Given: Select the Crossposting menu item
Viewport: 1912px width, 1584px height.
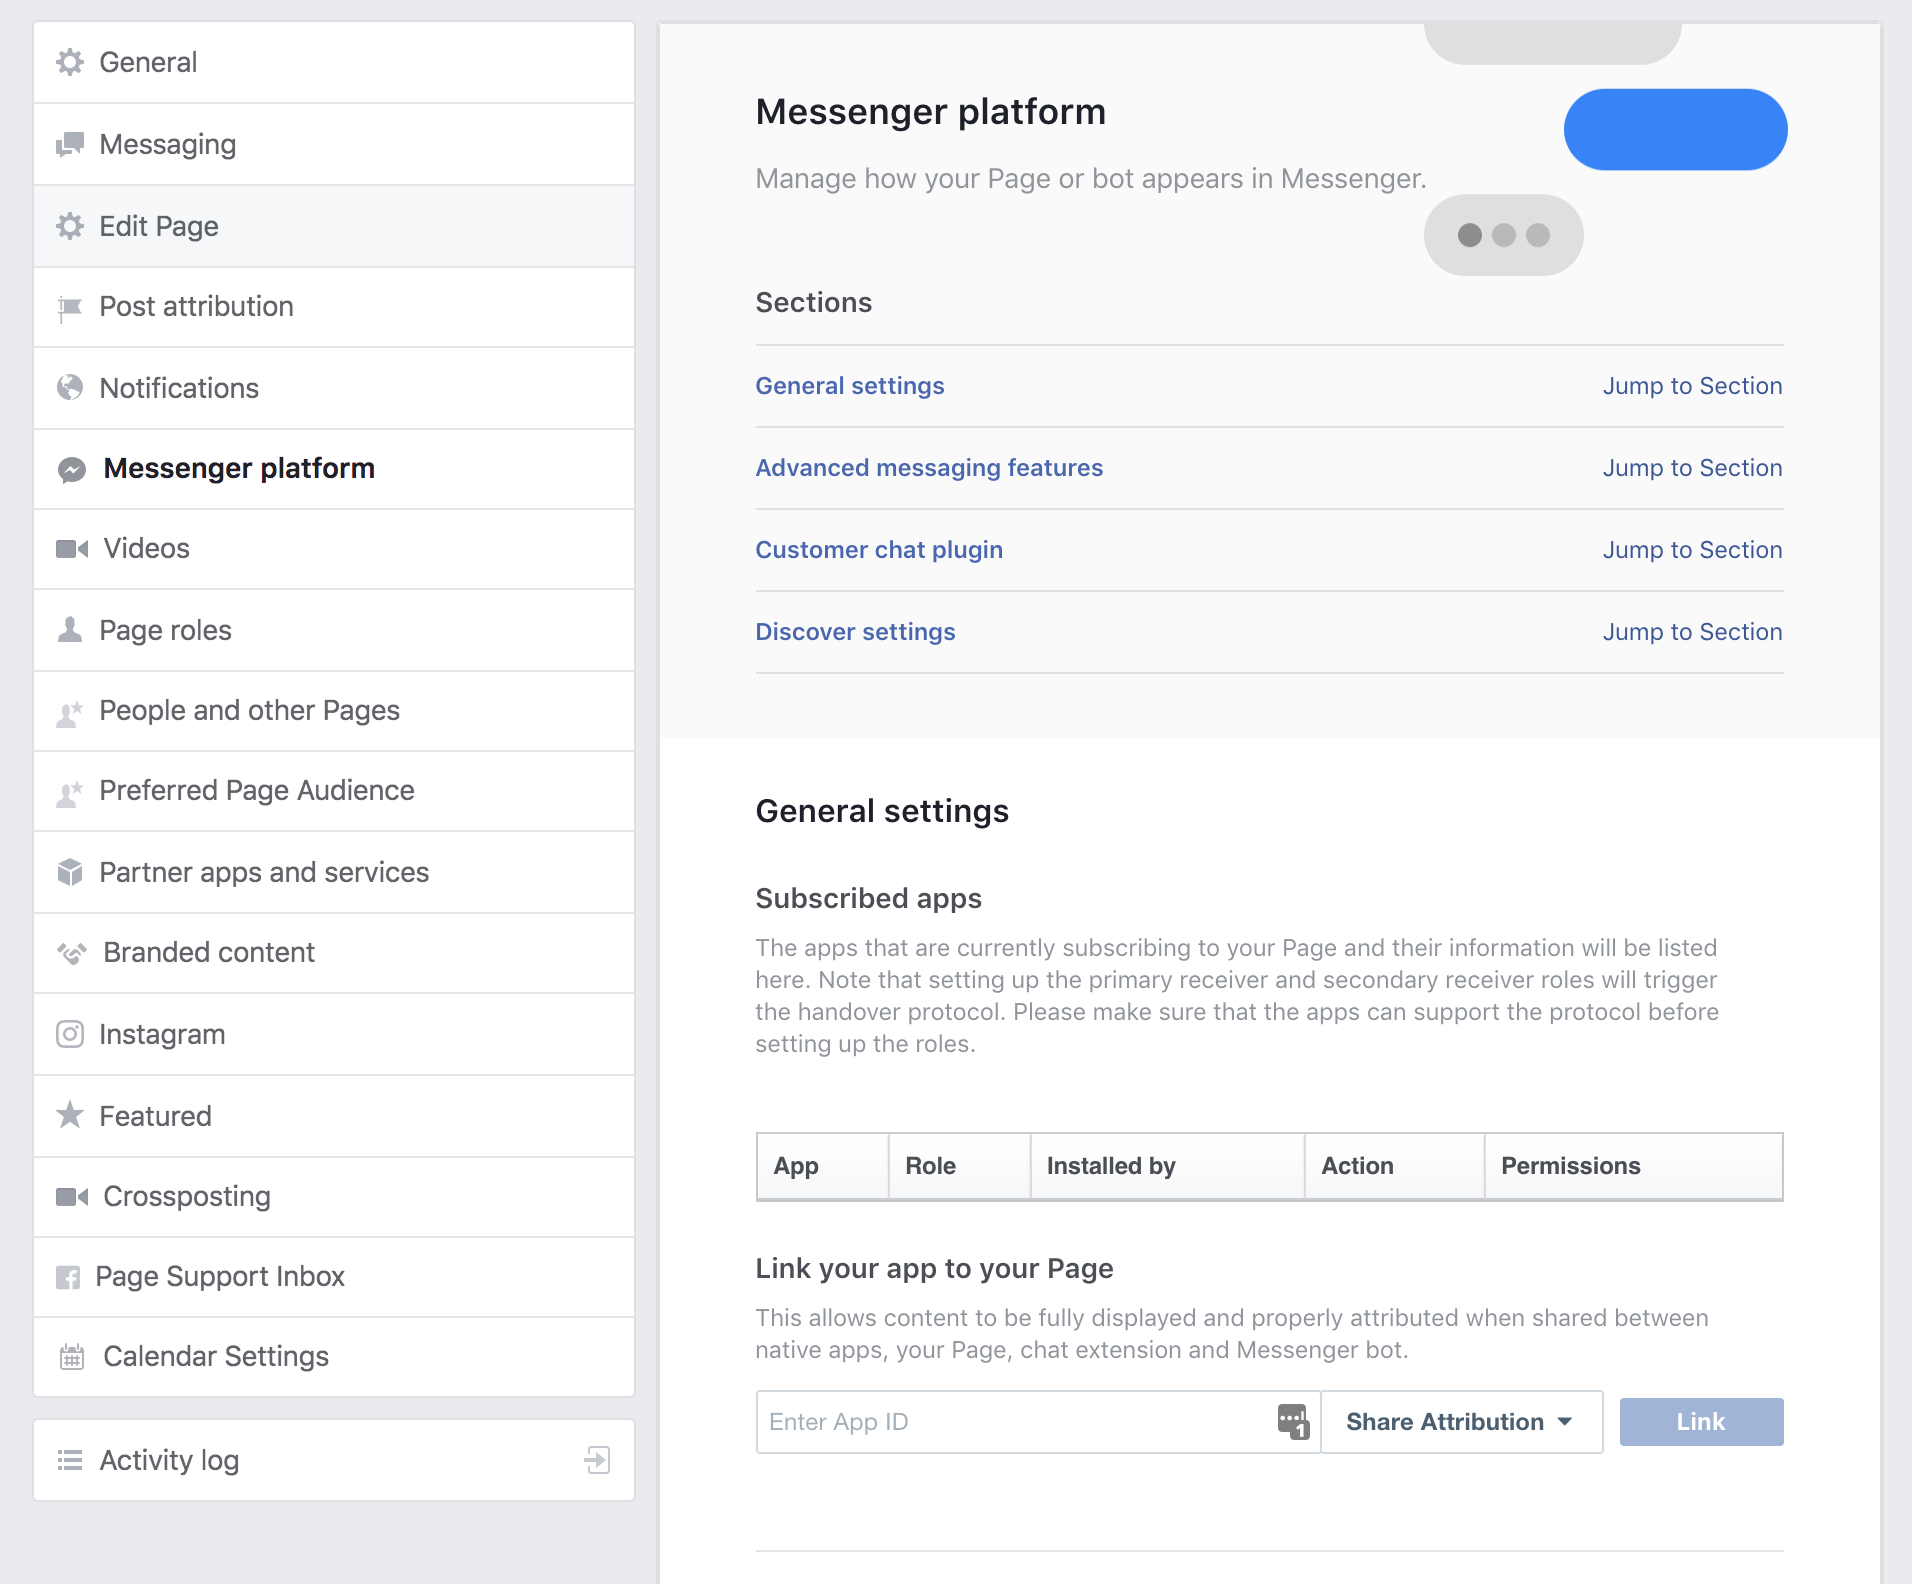Looking at the screenshot, I should 334,1197.
